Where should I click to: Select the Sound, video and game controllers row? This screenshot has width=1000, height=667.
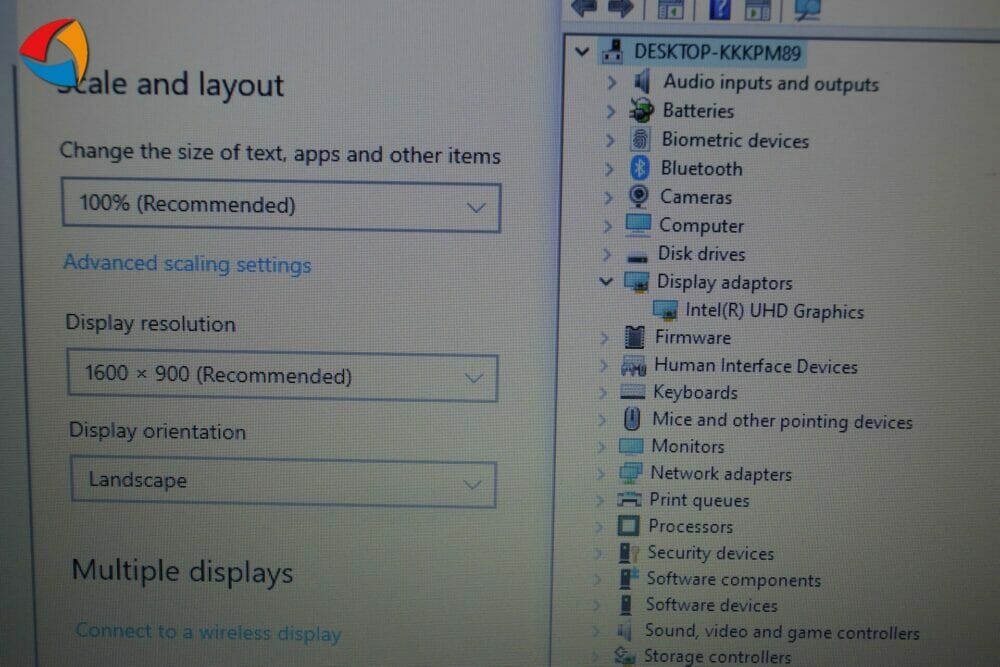coord(782,631)
